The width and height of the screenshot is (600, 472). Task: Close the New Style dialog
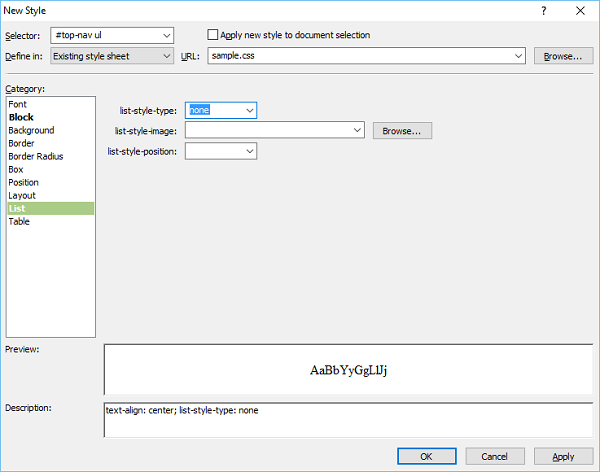(x=580, y=11)
